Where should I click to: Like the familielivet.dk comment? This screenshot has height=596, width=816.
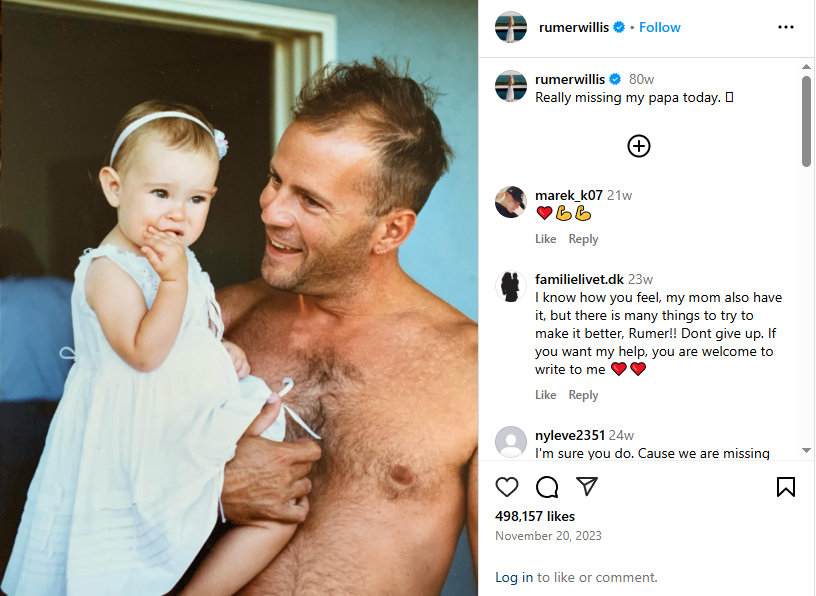[x=545, y=395]
